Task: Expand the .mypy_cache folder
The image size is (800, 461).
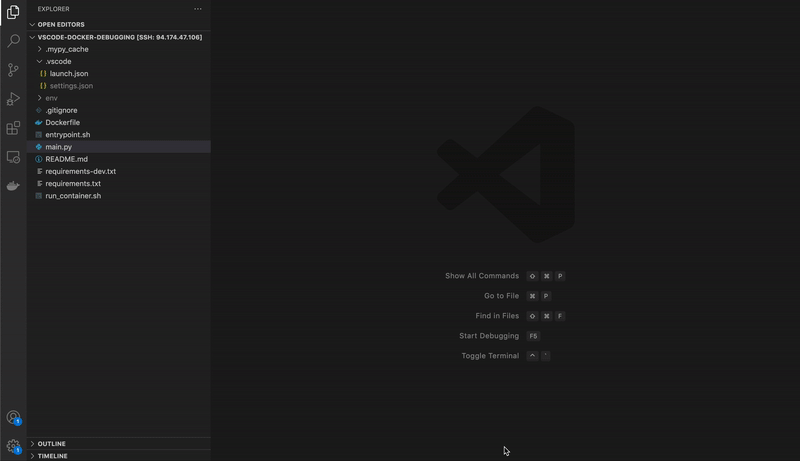Action: (x=66, y=49)
